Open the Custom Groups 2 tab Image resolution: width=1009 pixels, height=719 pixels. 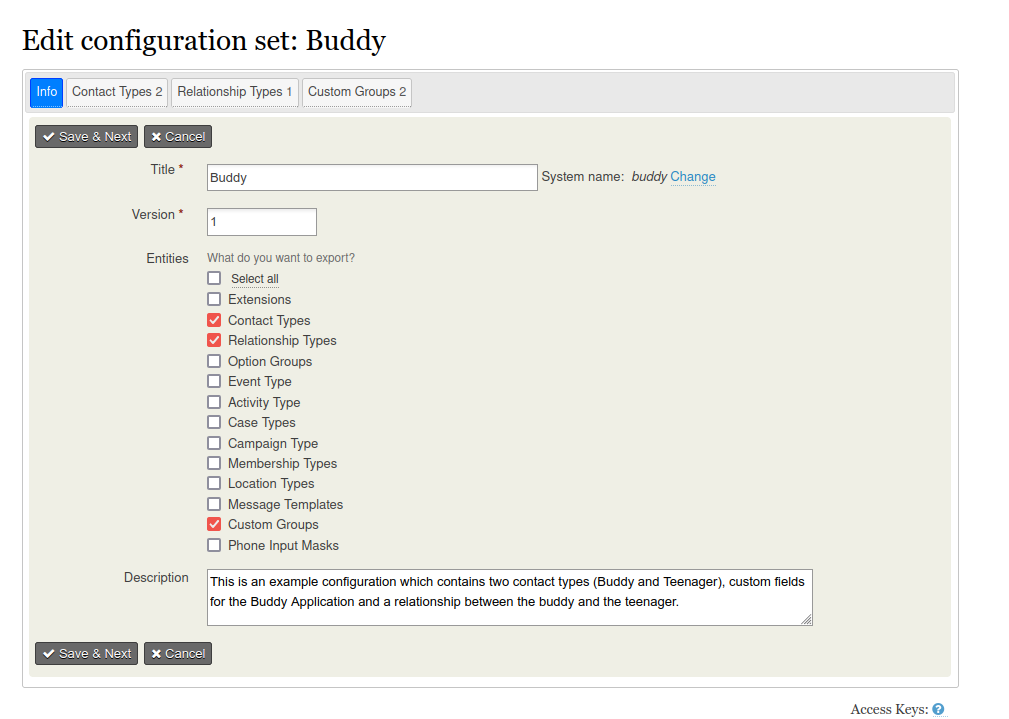coord(357,92)
